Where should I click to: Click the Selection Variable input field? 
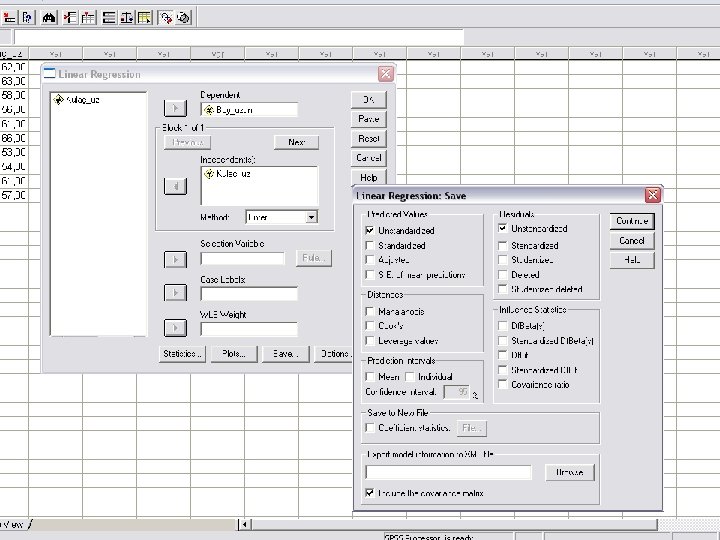tap(242, 259)
